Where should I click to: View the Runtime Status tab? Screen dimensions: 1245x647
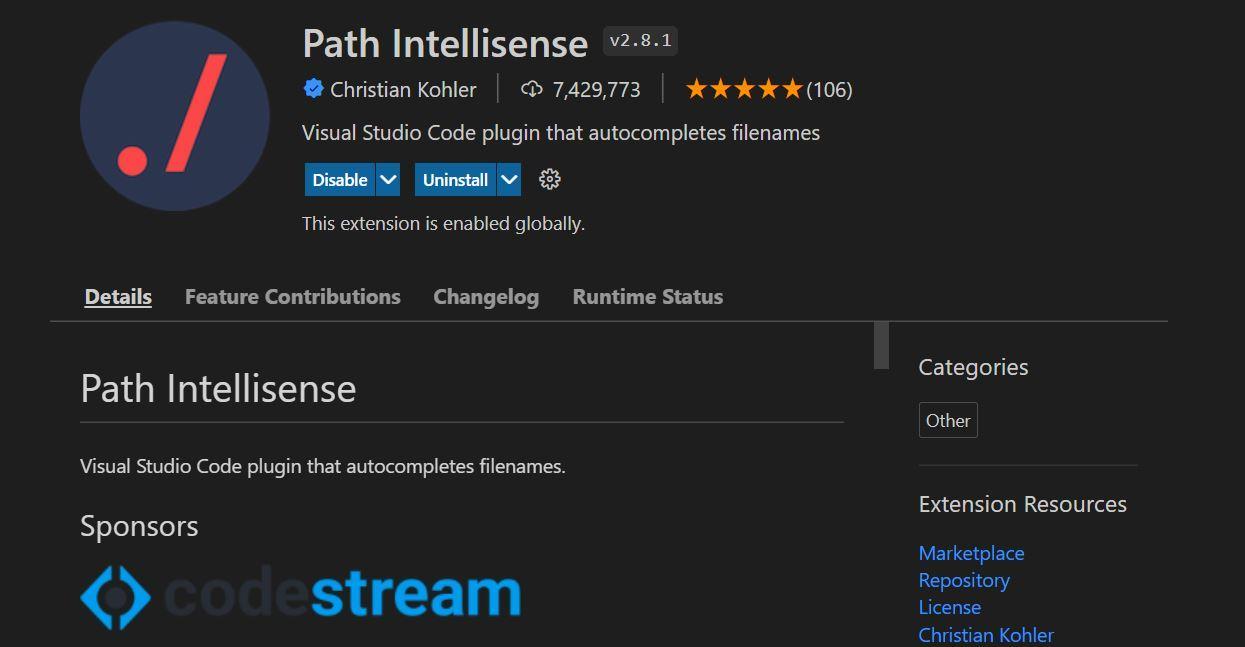point(647,296)
